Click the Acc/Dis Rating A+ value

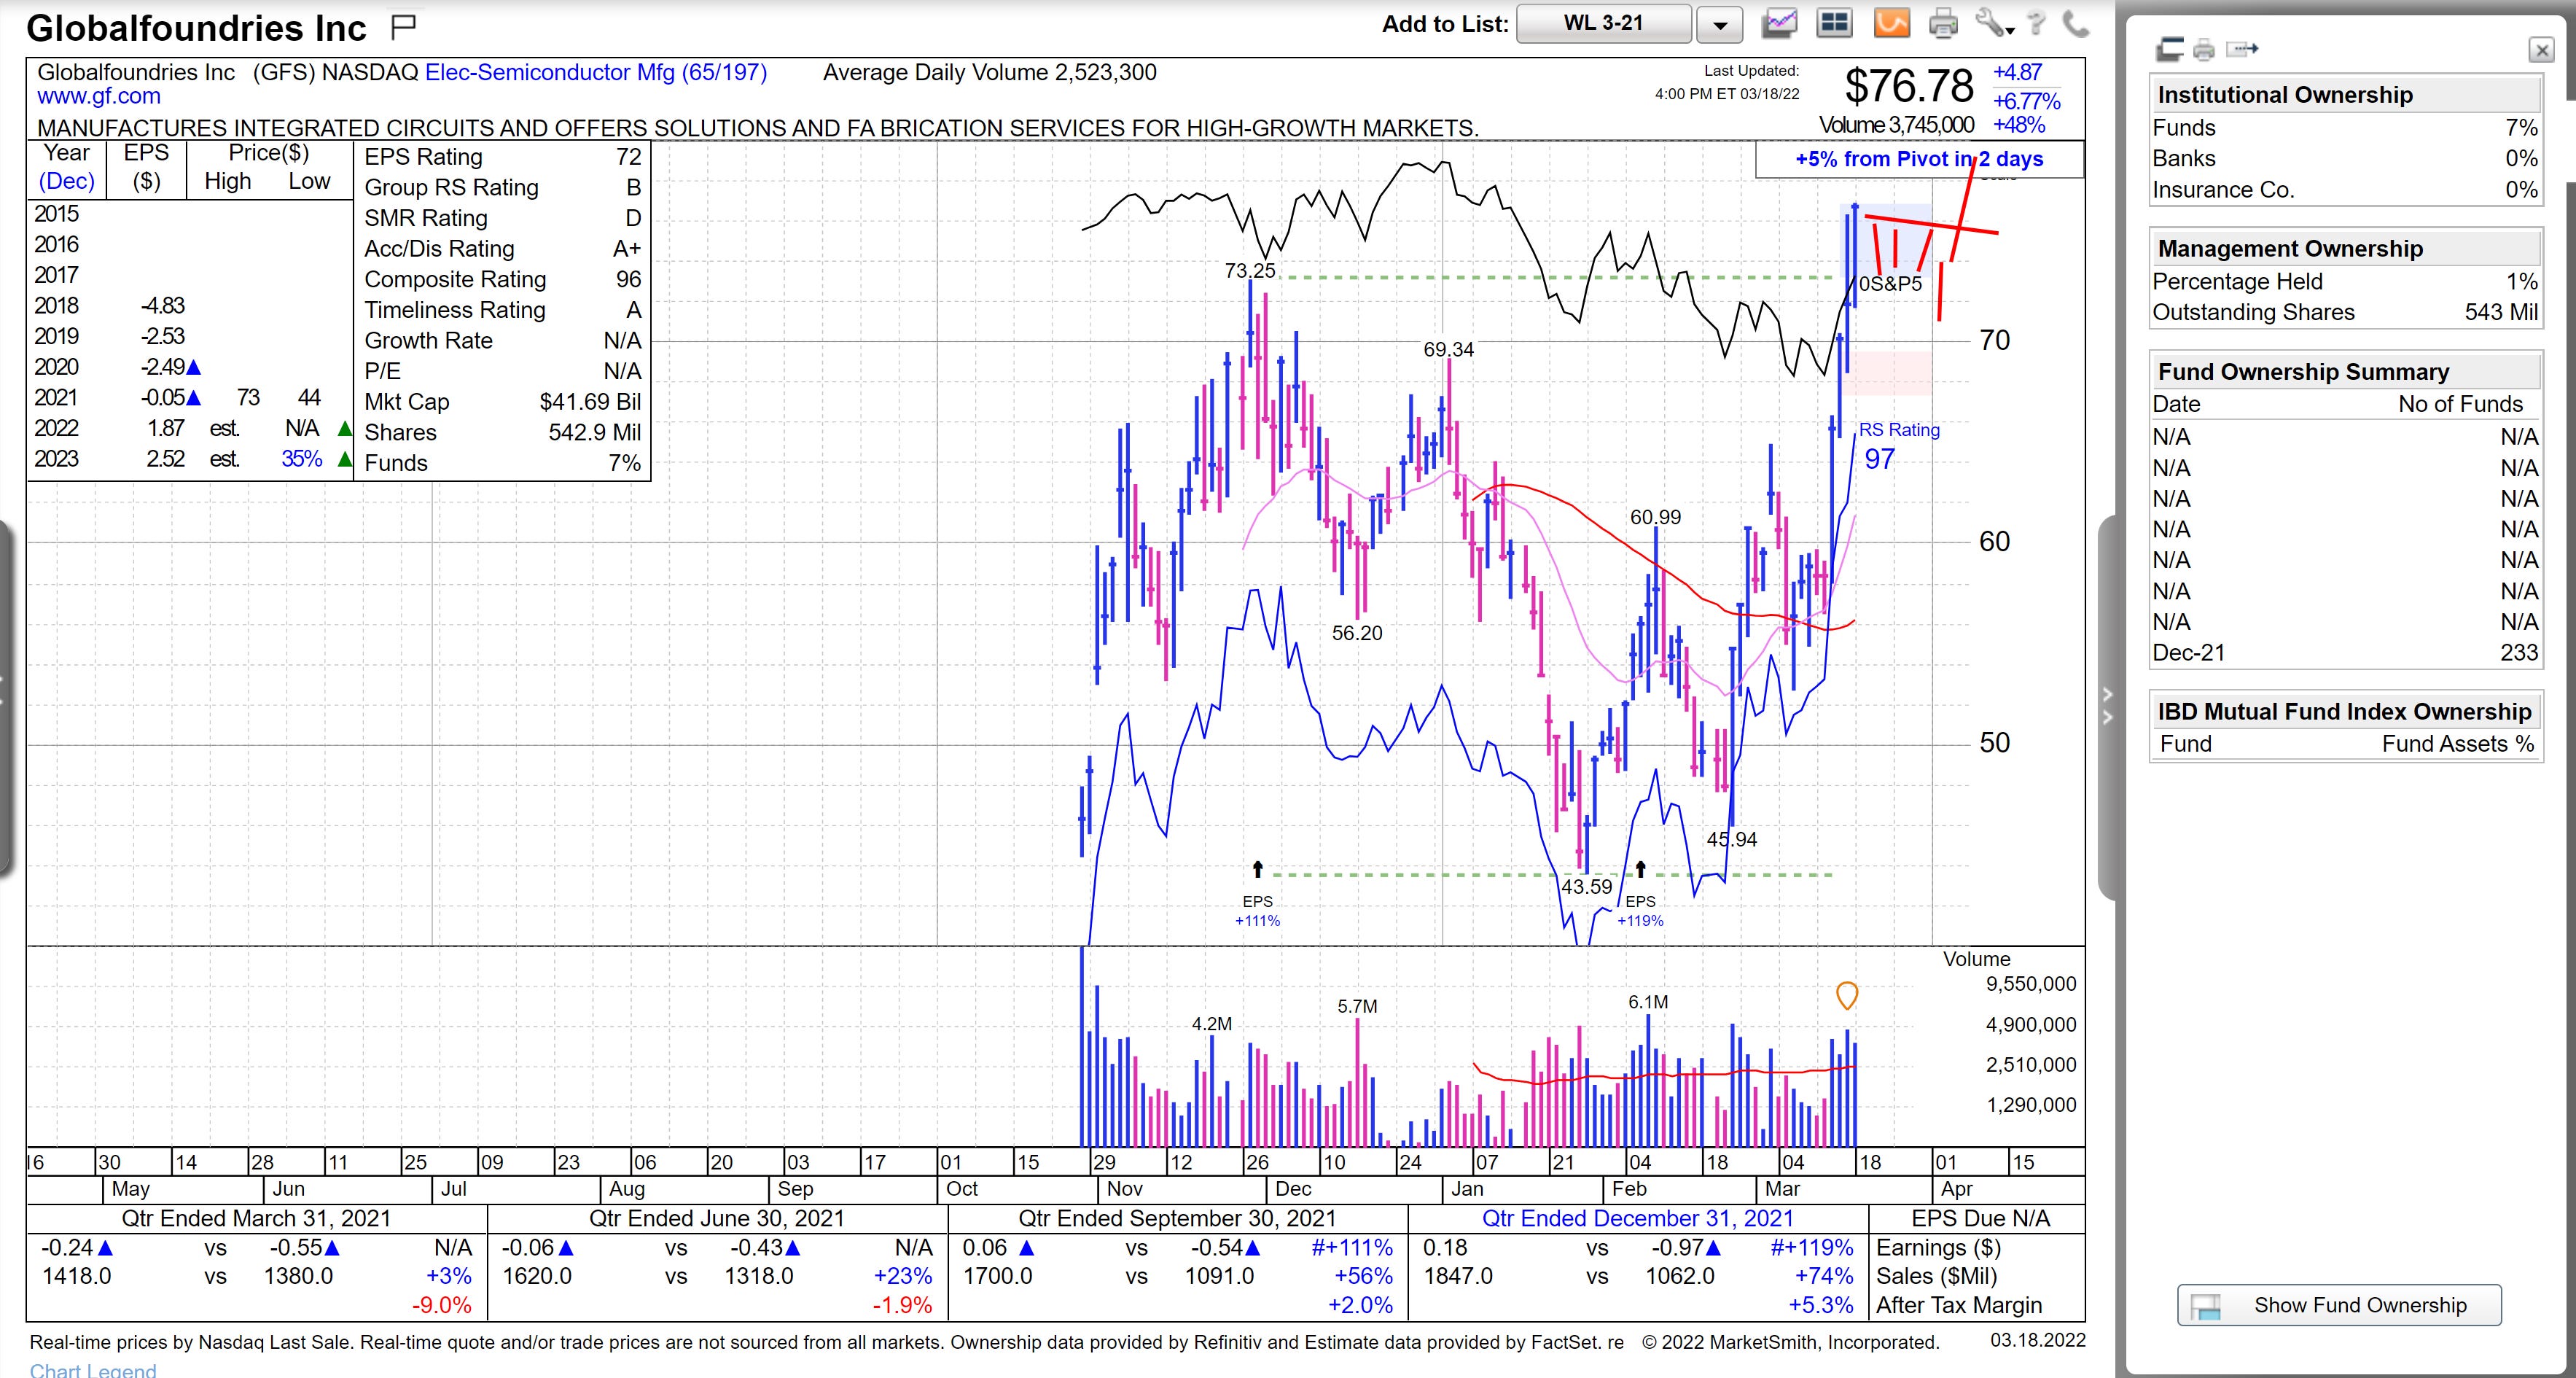(626, 249)
